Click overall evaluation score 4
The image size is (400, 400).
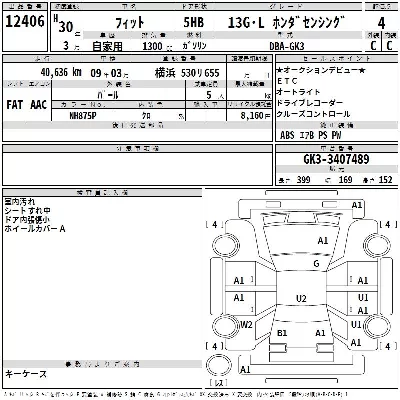click(381, 23)
